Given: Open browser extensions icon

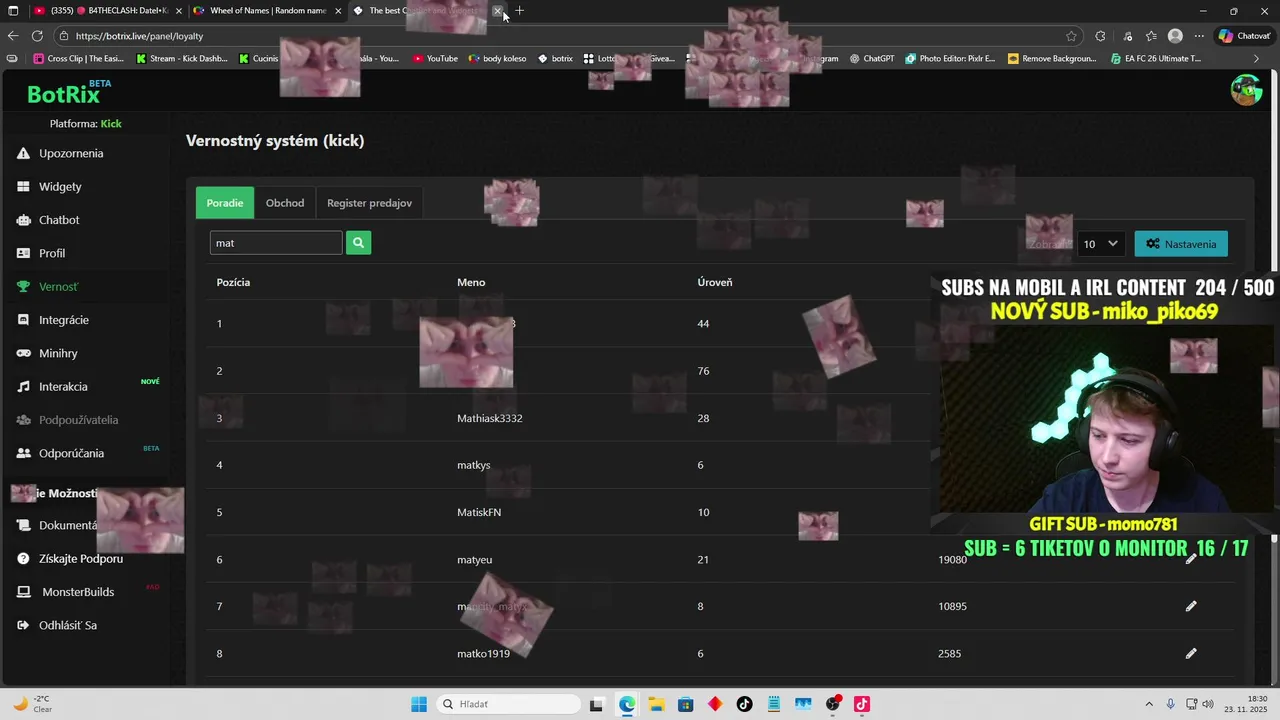Looking at the screenshot, I should coord(1100,36).
